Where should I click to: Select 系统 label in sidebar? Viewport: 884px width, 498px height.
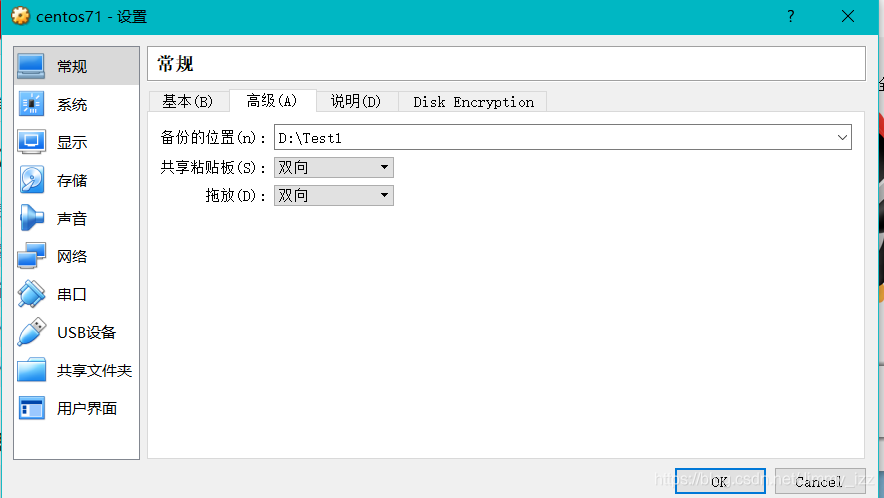click(x=72, y=105)
